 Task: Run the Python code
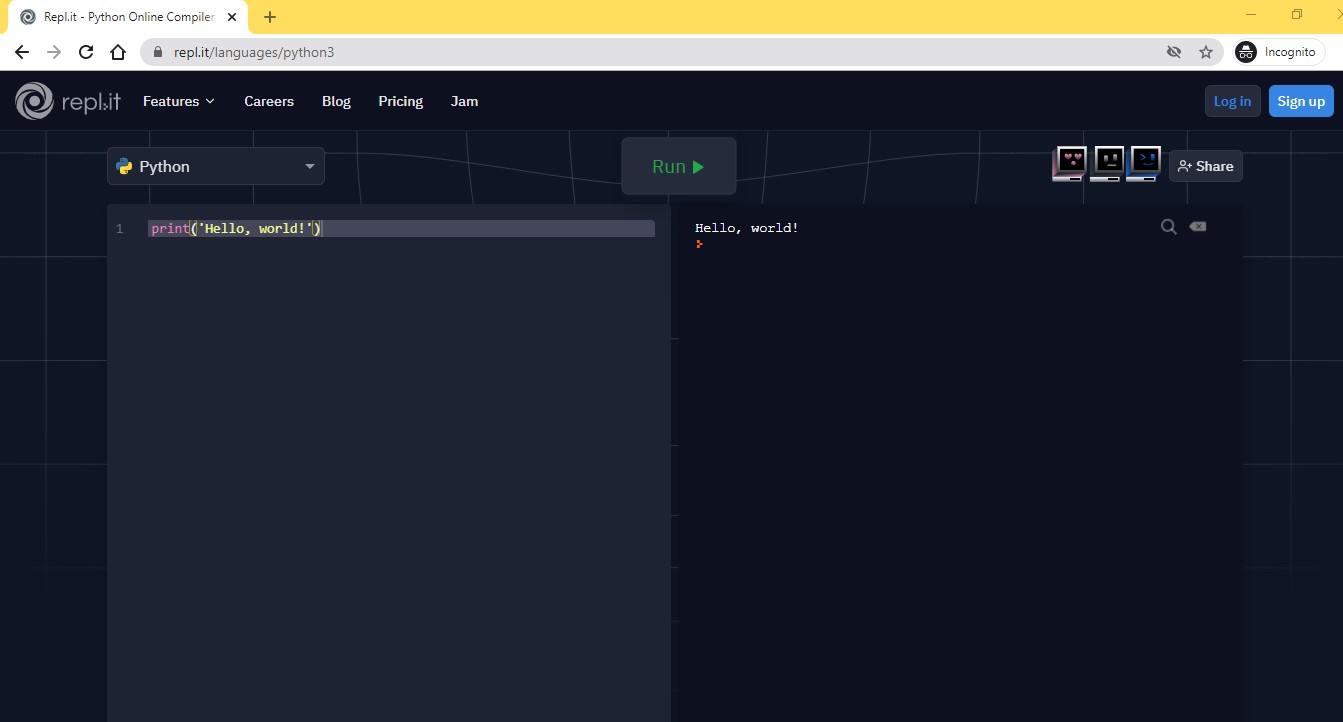click(678, 167)
